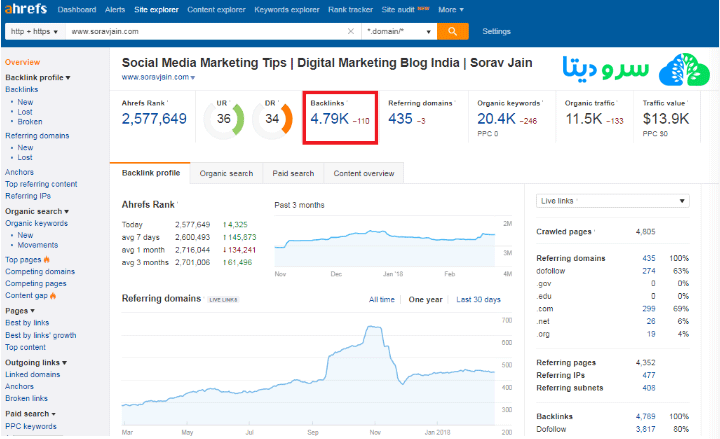Screen dimensions: 720x439
Task: Select the All time chart range
Action: (381, 299)
